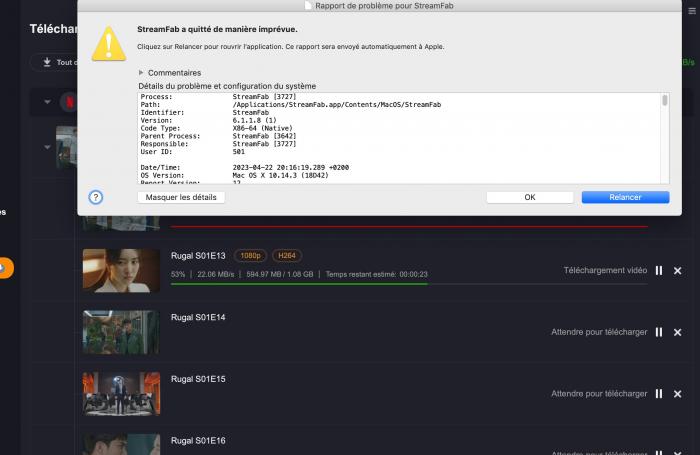Click the 1080p resolution badge
700x455 pixels.
point(250,255)
